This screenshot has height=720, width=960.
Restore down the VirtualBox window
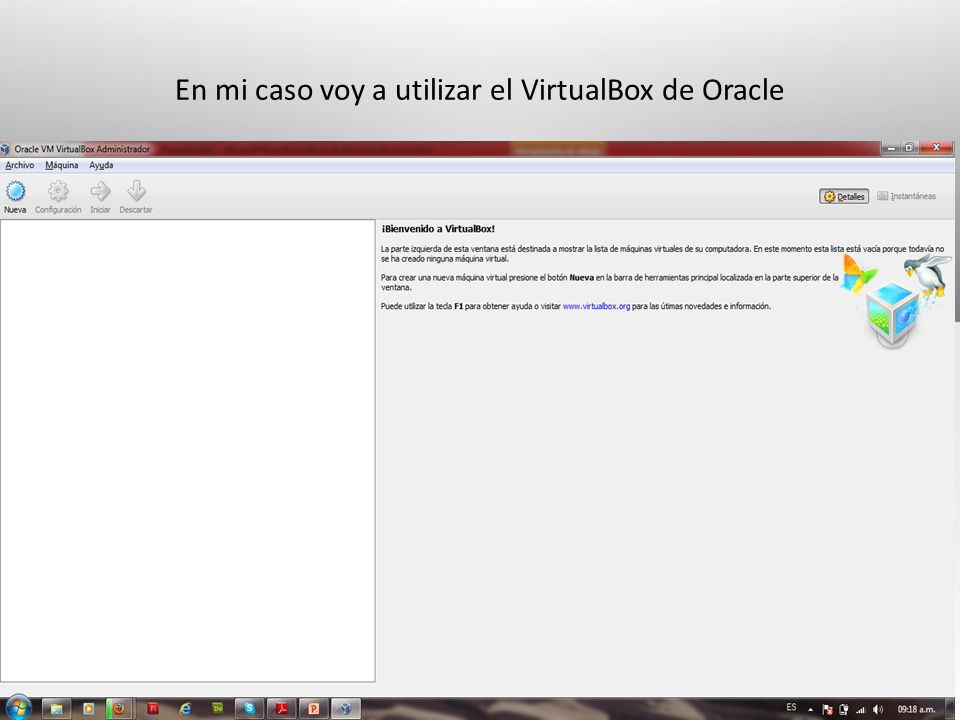point(909,148)
